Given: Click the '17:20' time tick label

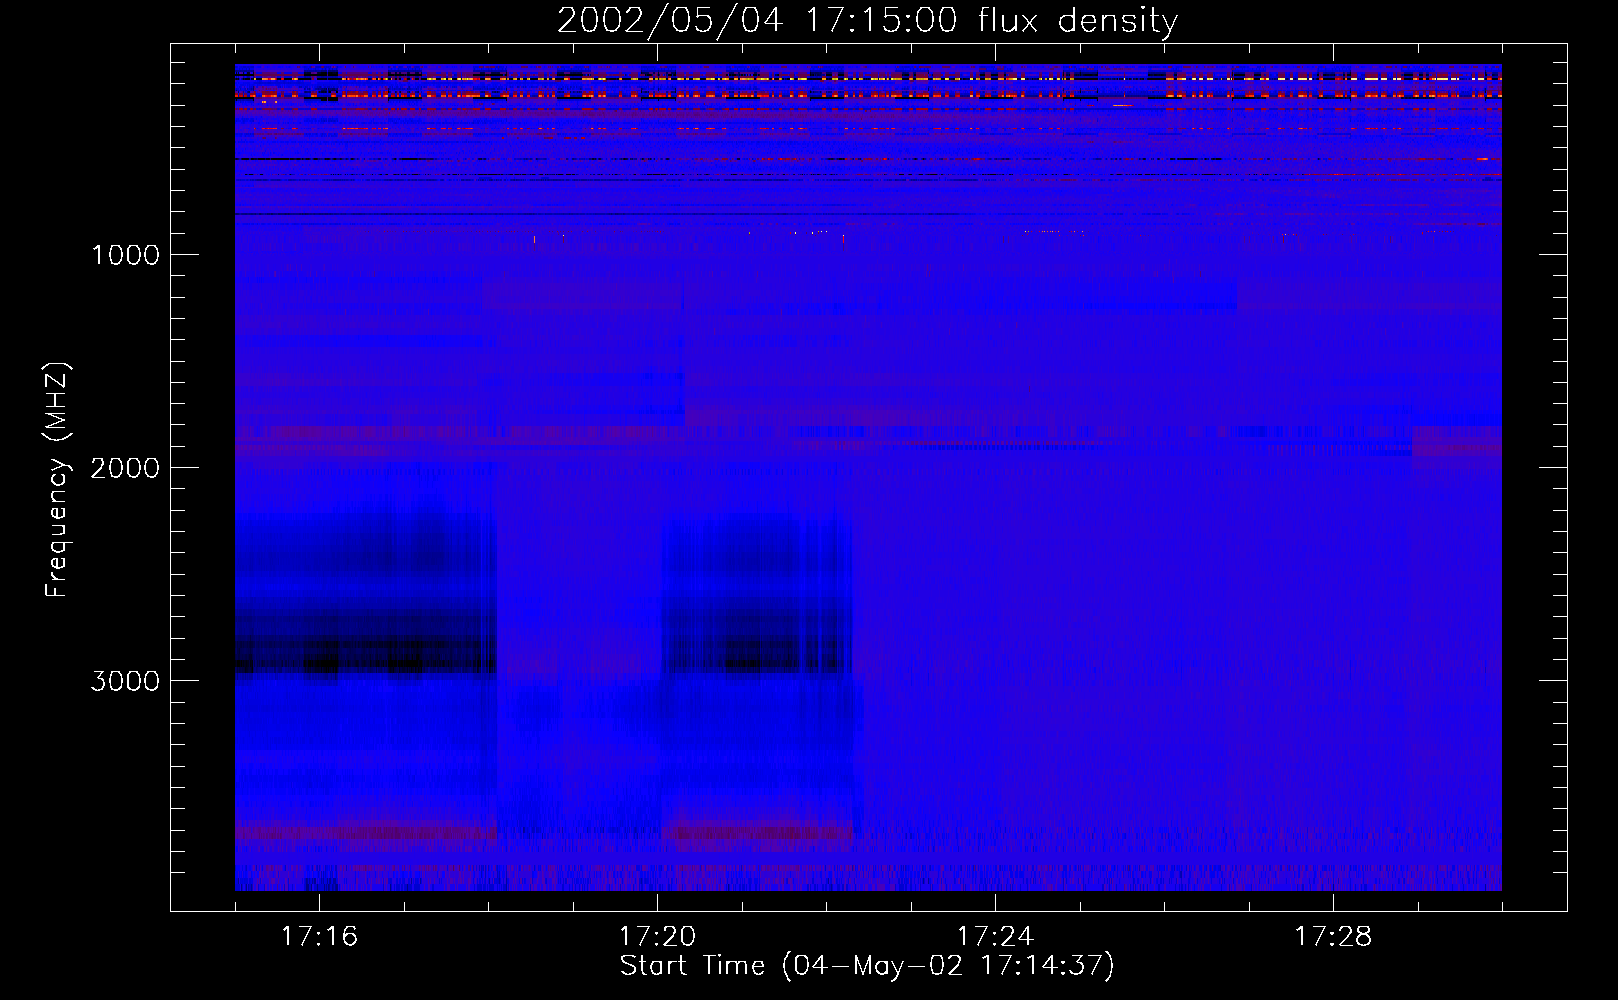Looking at the screenshot, I should click(657, 937).
